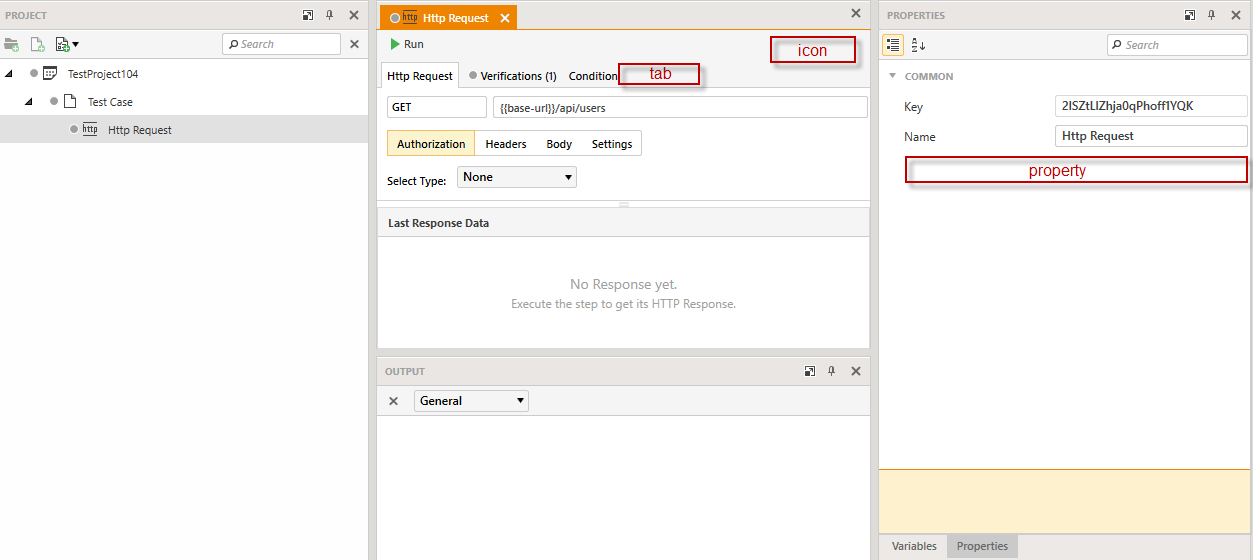The height and width of the screenshot is (560, 1253).
Task: Switch to the Variables tab at bottom
Action: pyautogui.click(x=914, y=546)
